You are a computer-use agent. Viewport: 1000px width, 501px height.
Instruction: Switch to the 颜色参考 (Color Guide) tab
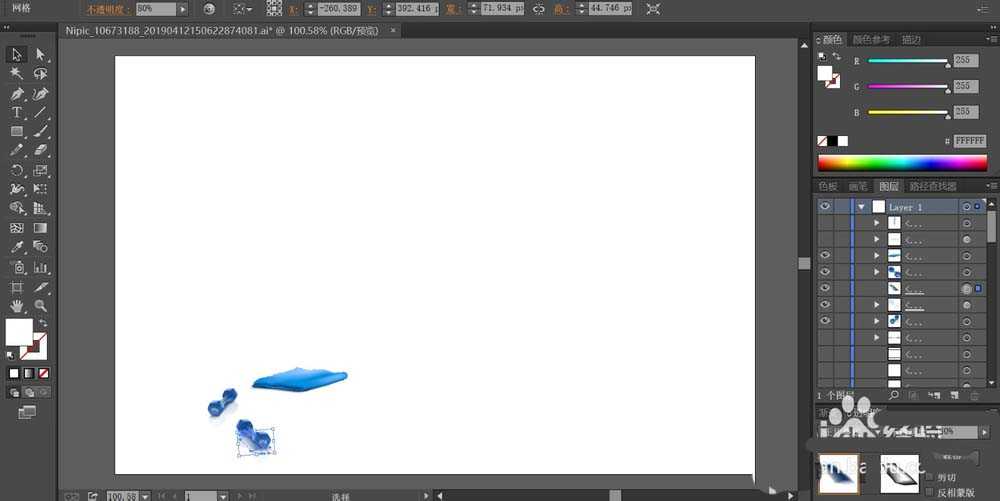pyautogui.click(x=871, y=40)
